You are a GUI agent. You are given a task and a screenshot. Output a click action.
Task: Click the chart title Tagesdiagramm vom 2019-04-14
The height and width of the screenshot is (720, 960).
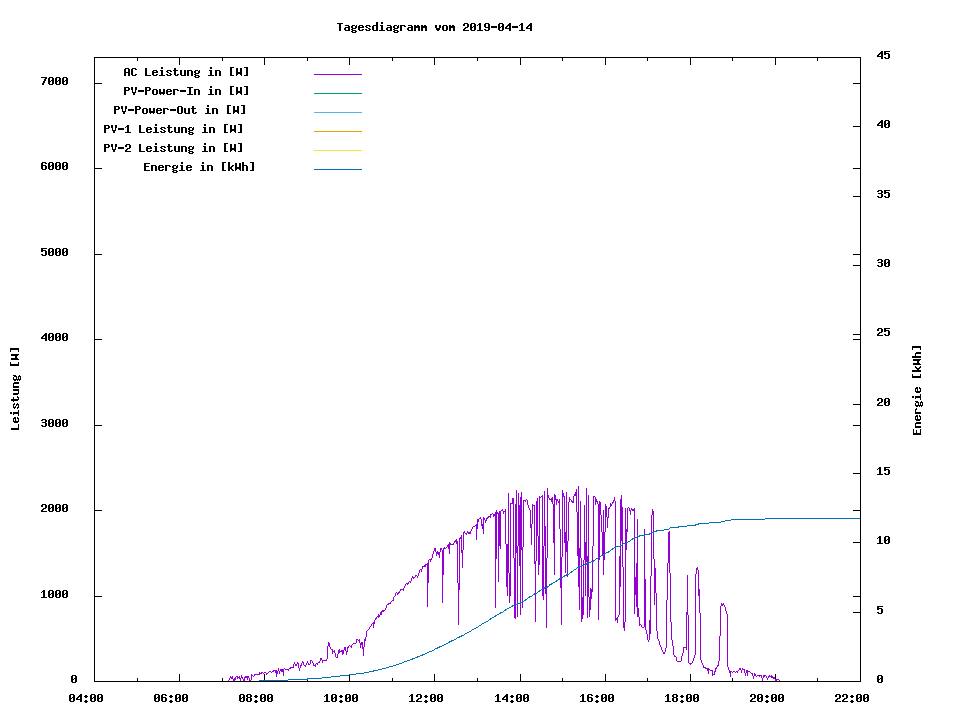434,27
